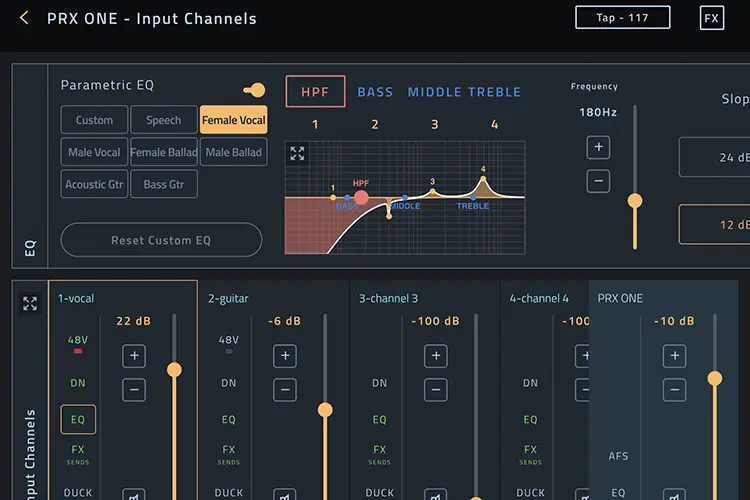Open FX sends for channel 3

(x=380, y=454)
